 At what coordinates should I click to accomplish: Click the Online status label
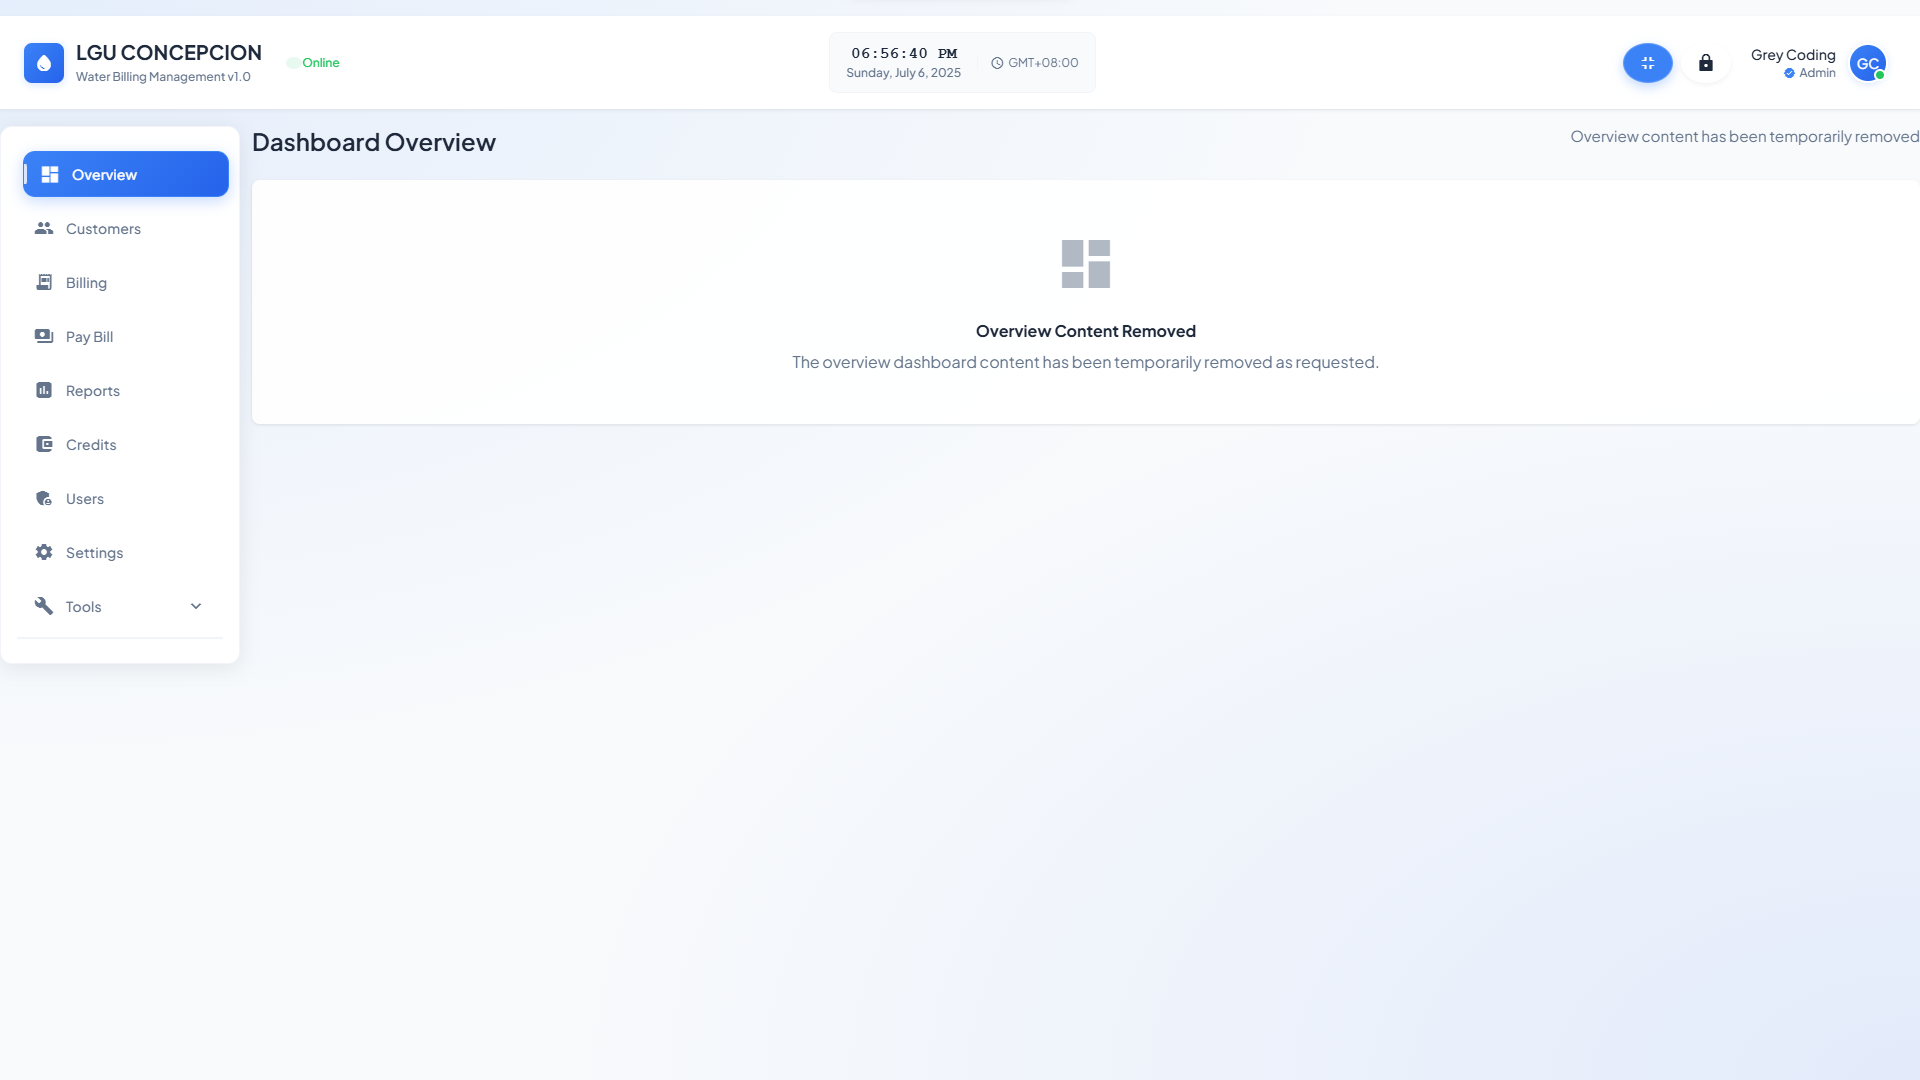[321, 63]
